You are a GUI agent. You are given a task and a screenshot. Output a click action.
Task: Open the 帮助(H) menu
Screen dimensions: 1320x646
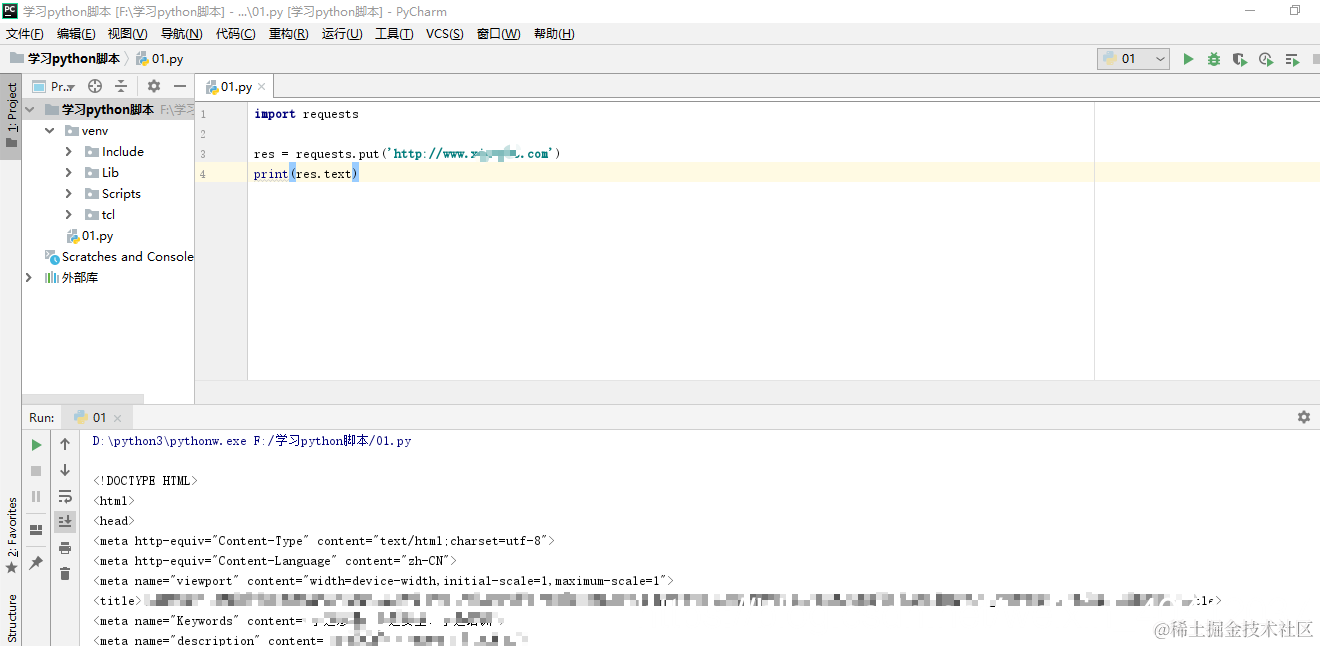[554, 34]
